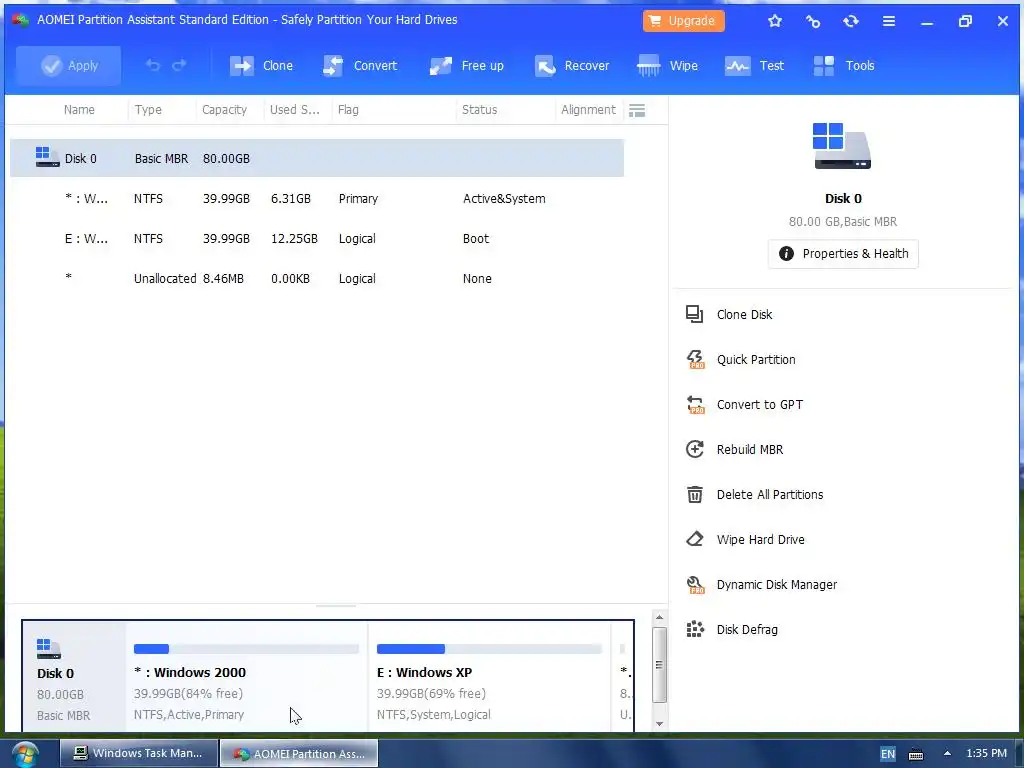Click the Rebuild MBR icon
The height and width of the screenshot is (768, 1024).
[x=694, y=449]
